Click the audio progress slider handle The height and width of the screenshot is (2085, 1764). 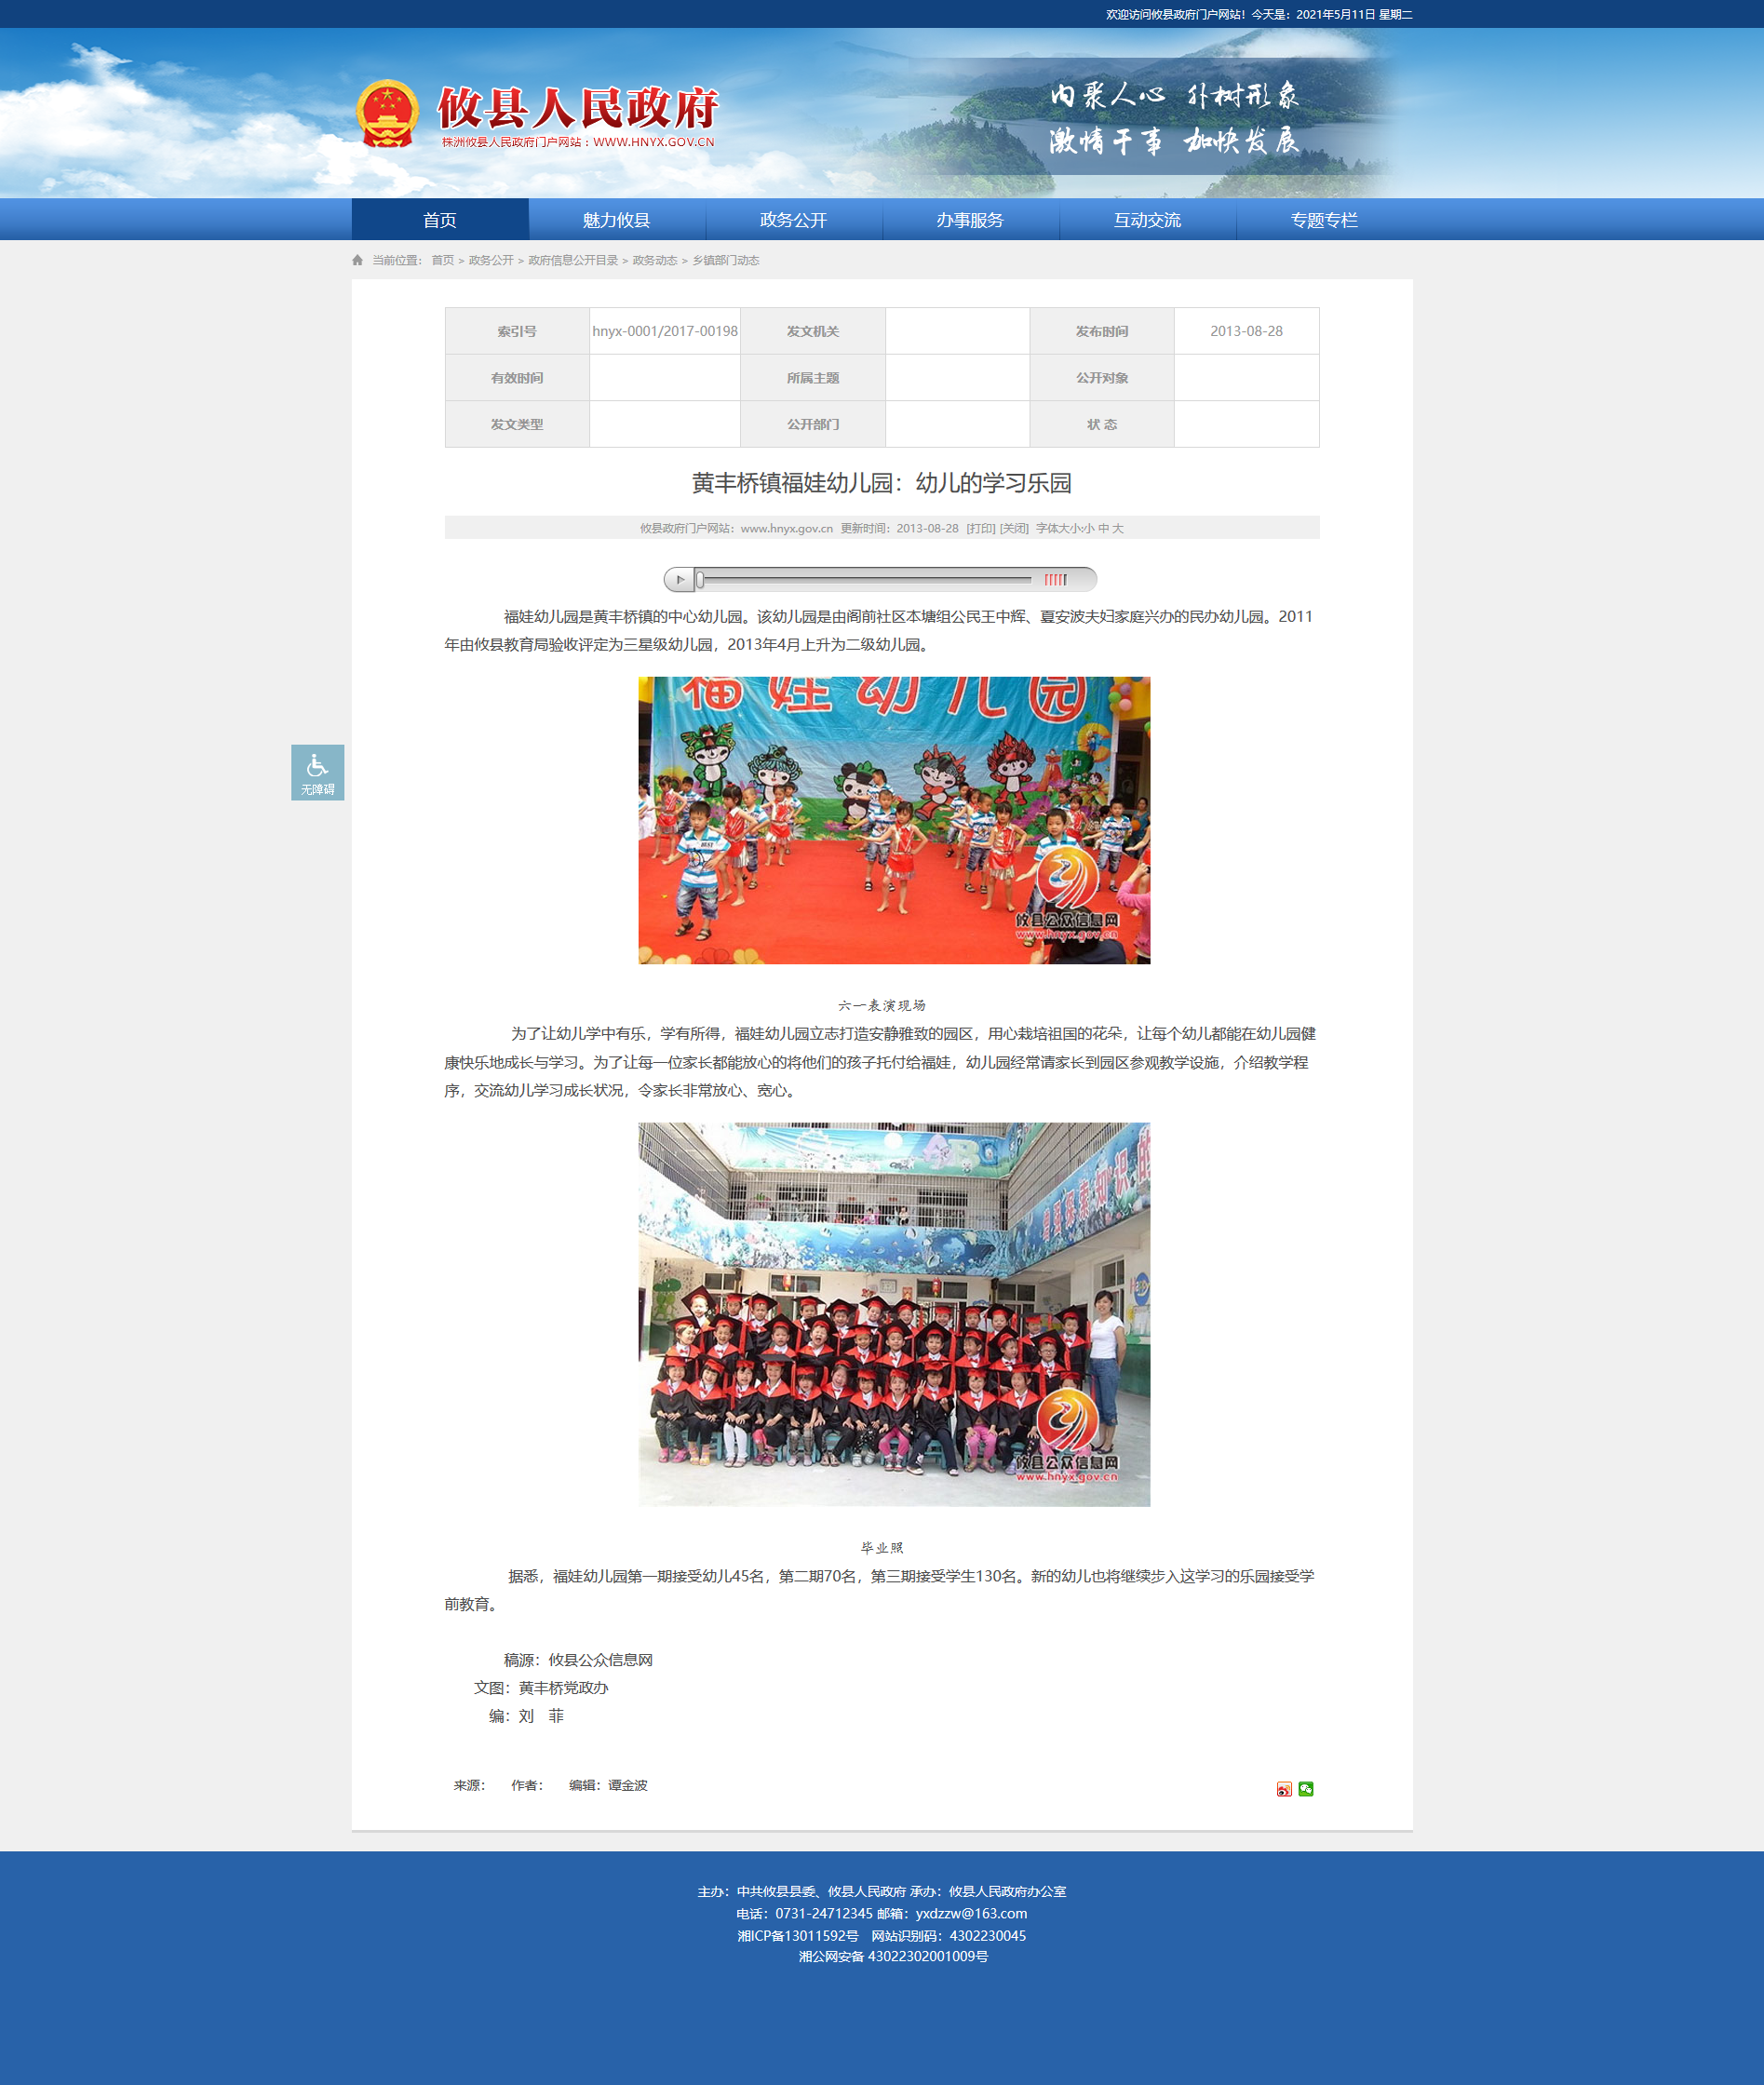click(x=700, y=579)
